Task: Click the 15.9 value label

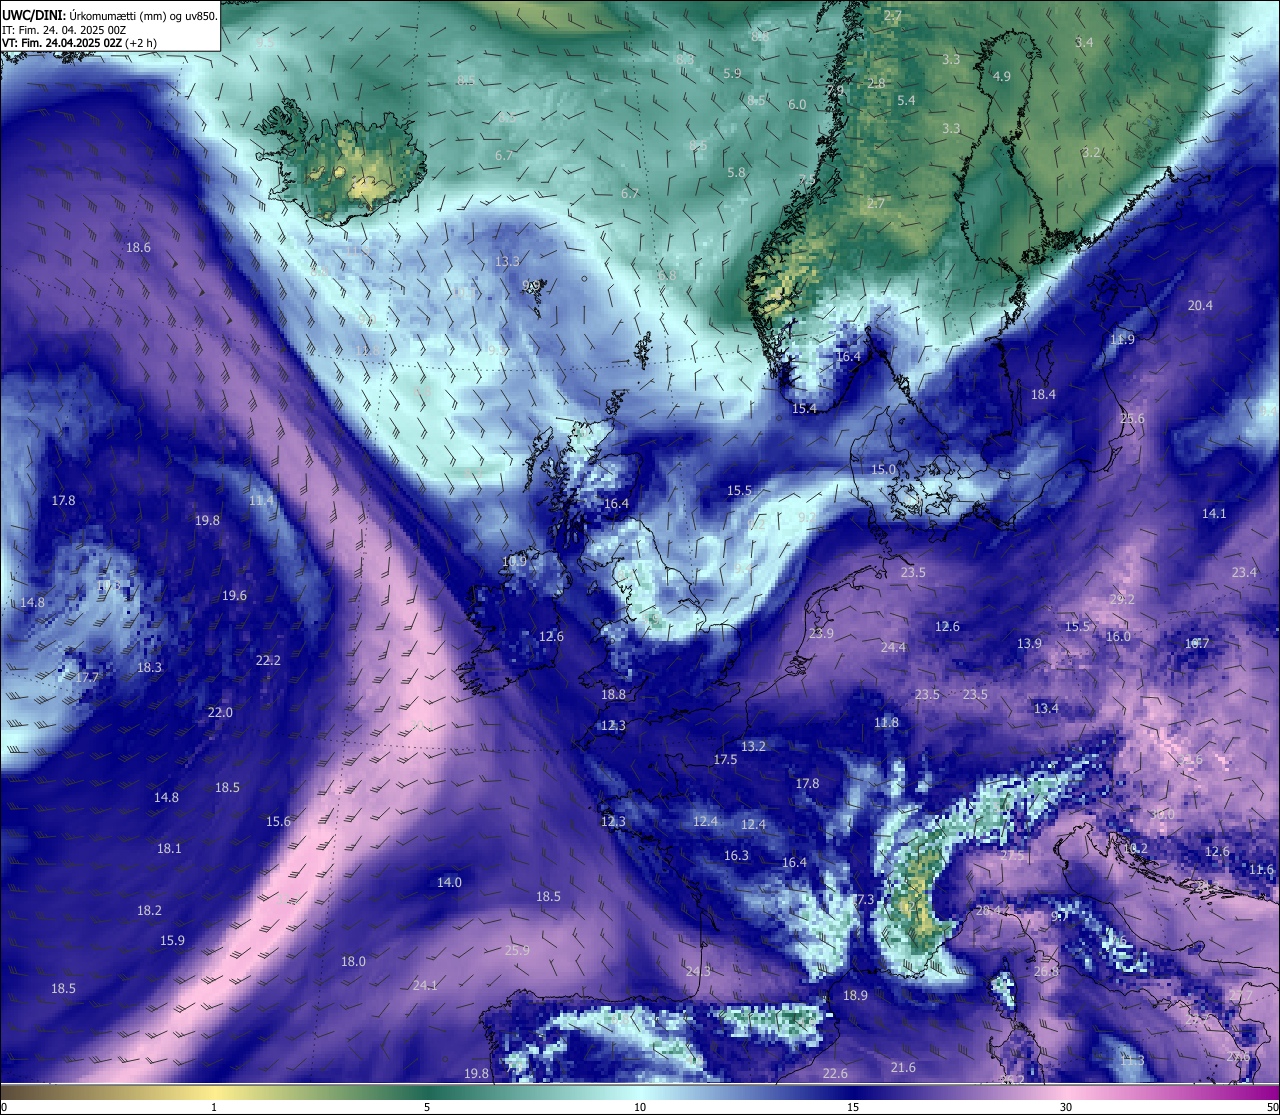Action: tap(172, 940)
